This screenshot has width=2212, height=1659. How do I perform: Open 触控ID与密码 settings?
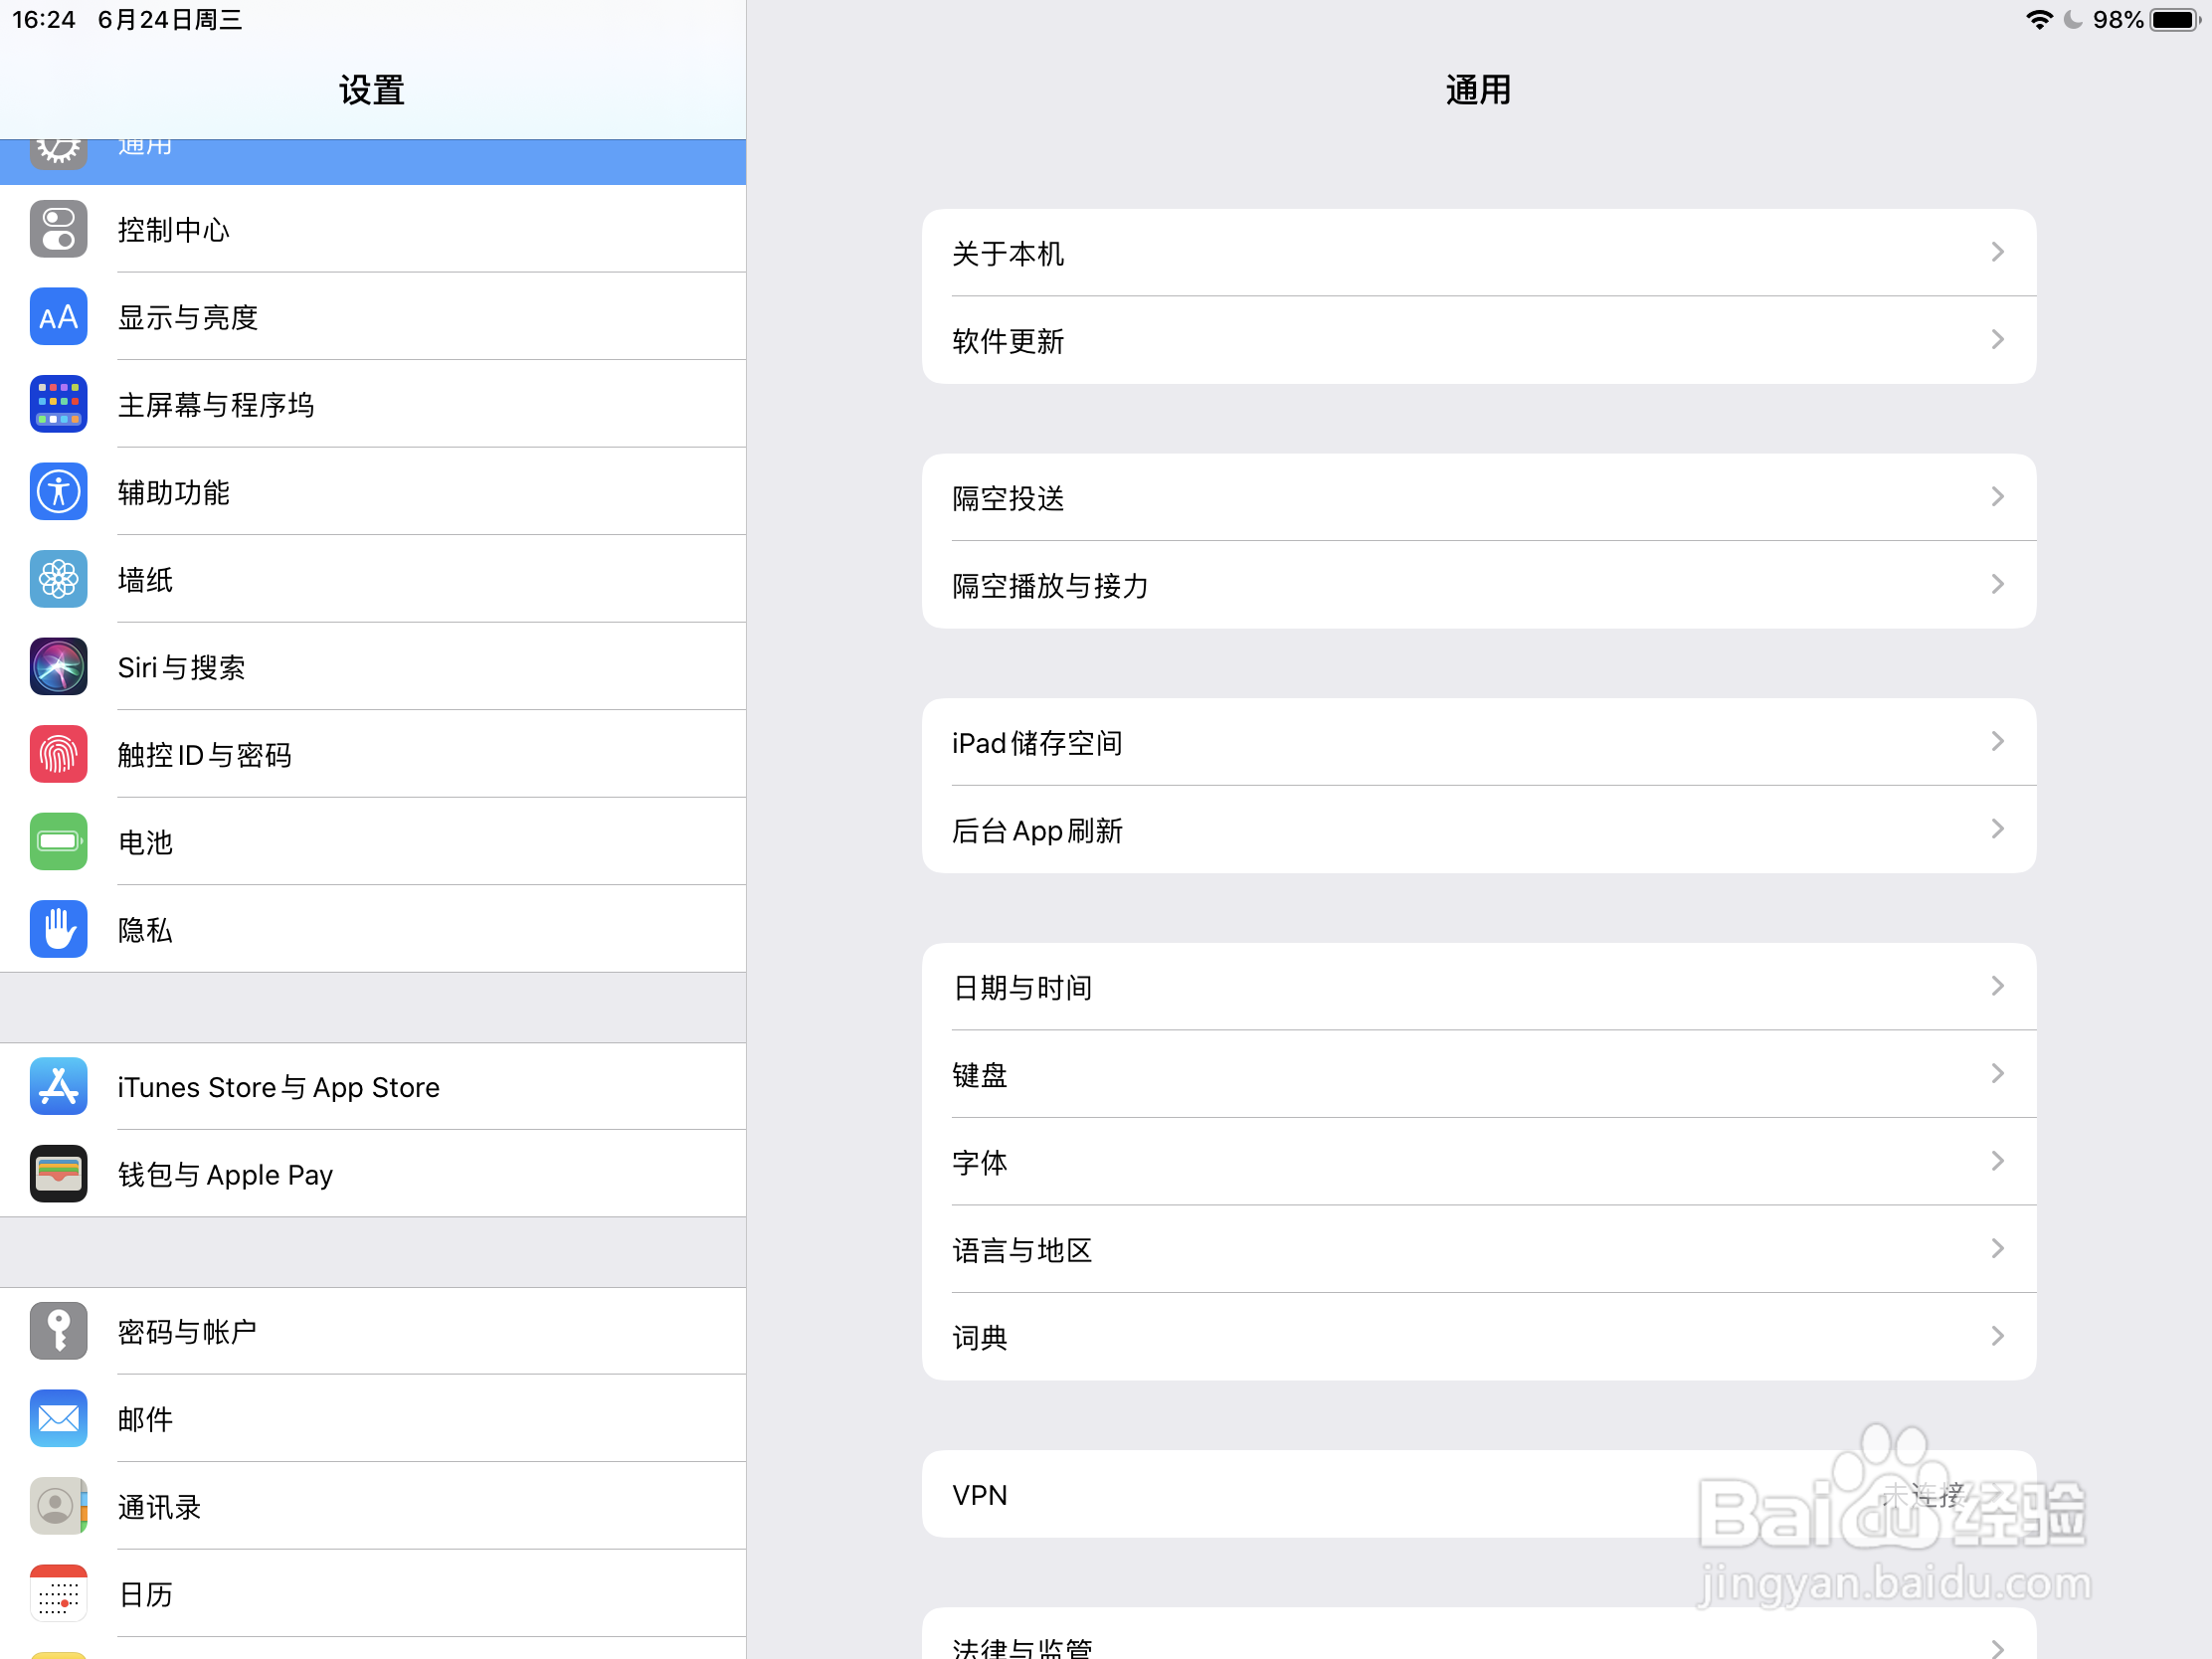[373, 754]
